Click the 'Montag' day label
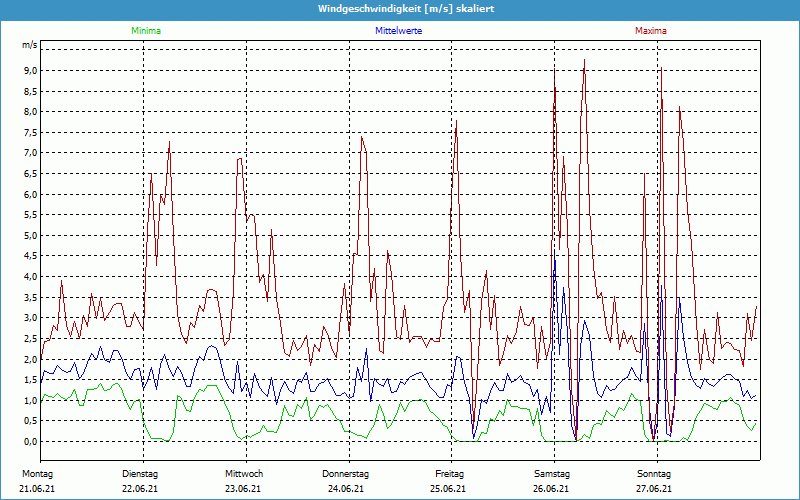800x500 pixels. [x=37, y=474]
